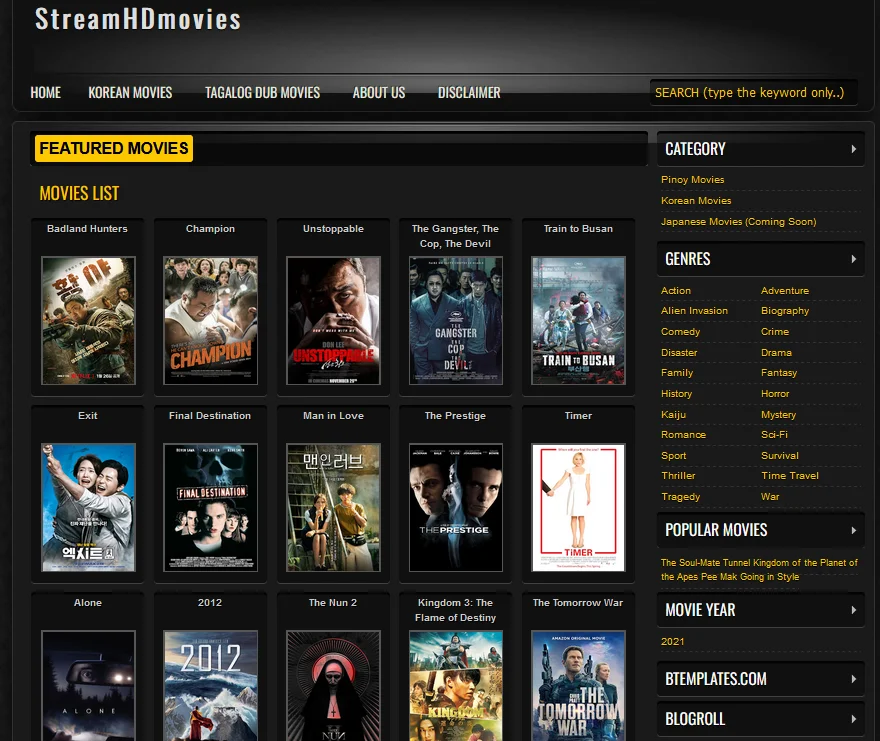This screenshot has height=741, width=880.
Task: Click the popular movies list text
Action: (x=759, y=570)
